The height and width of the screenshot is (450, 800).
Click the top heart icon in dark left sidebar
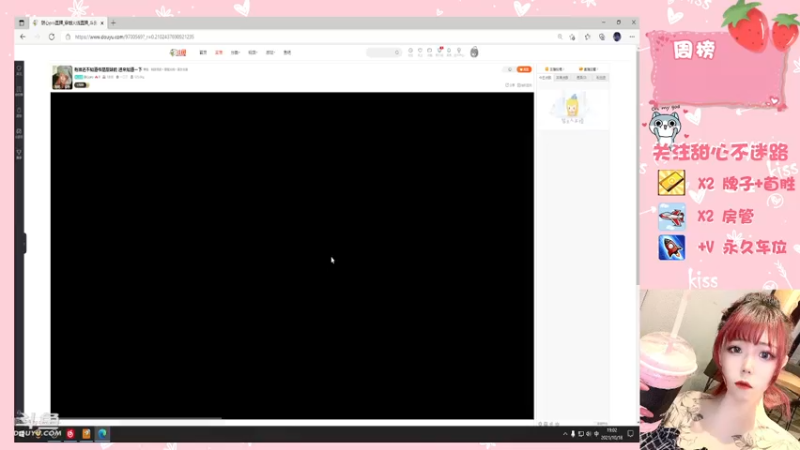pos(19,69)
